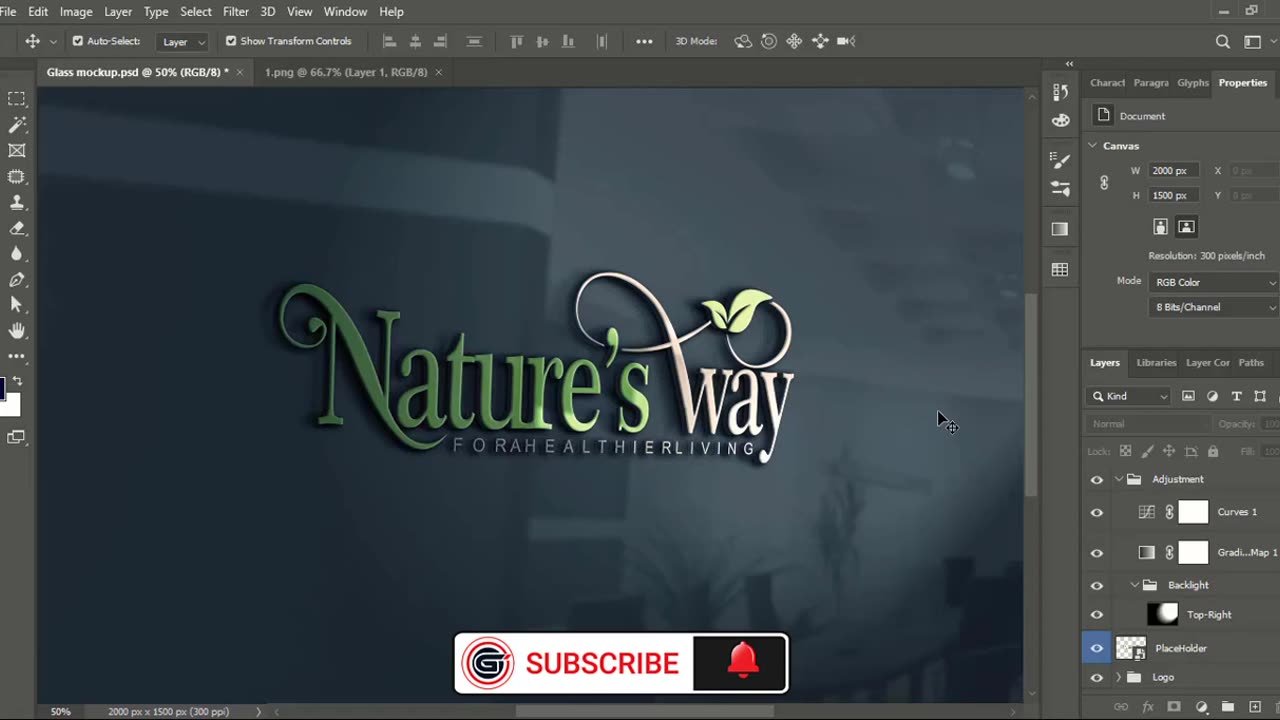Image resolution: width=1280 pixels, height=720 pixels.
Task: Click the lock transparent pixels icon
Action: 1125,451
